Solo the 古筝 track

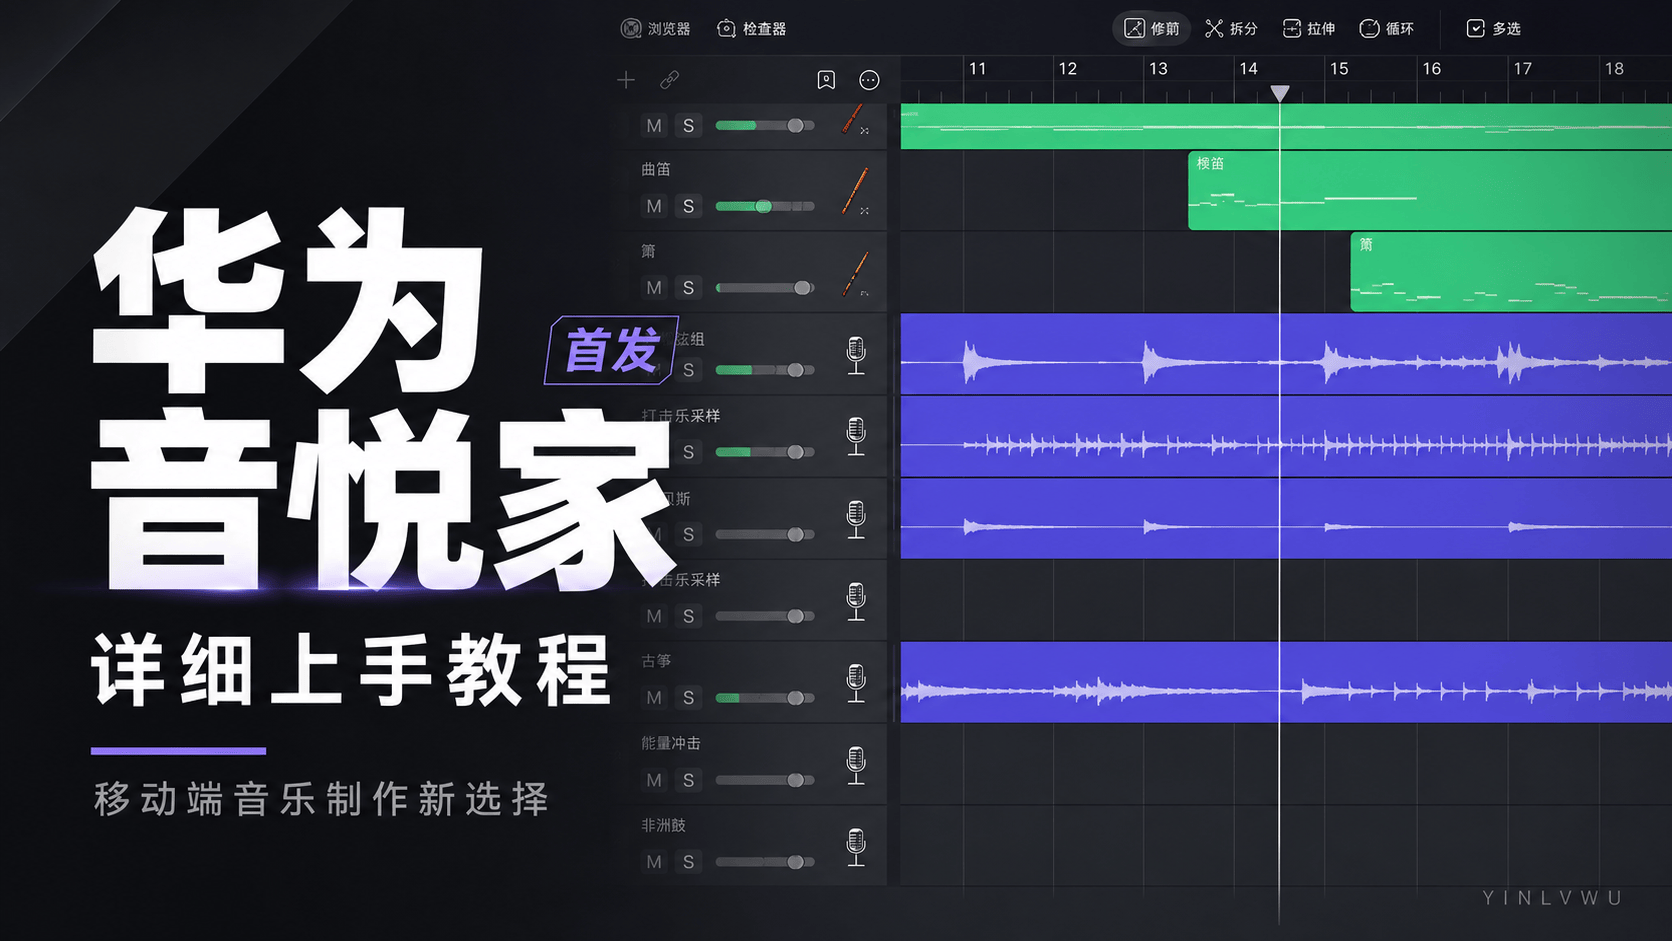[688, 698]
